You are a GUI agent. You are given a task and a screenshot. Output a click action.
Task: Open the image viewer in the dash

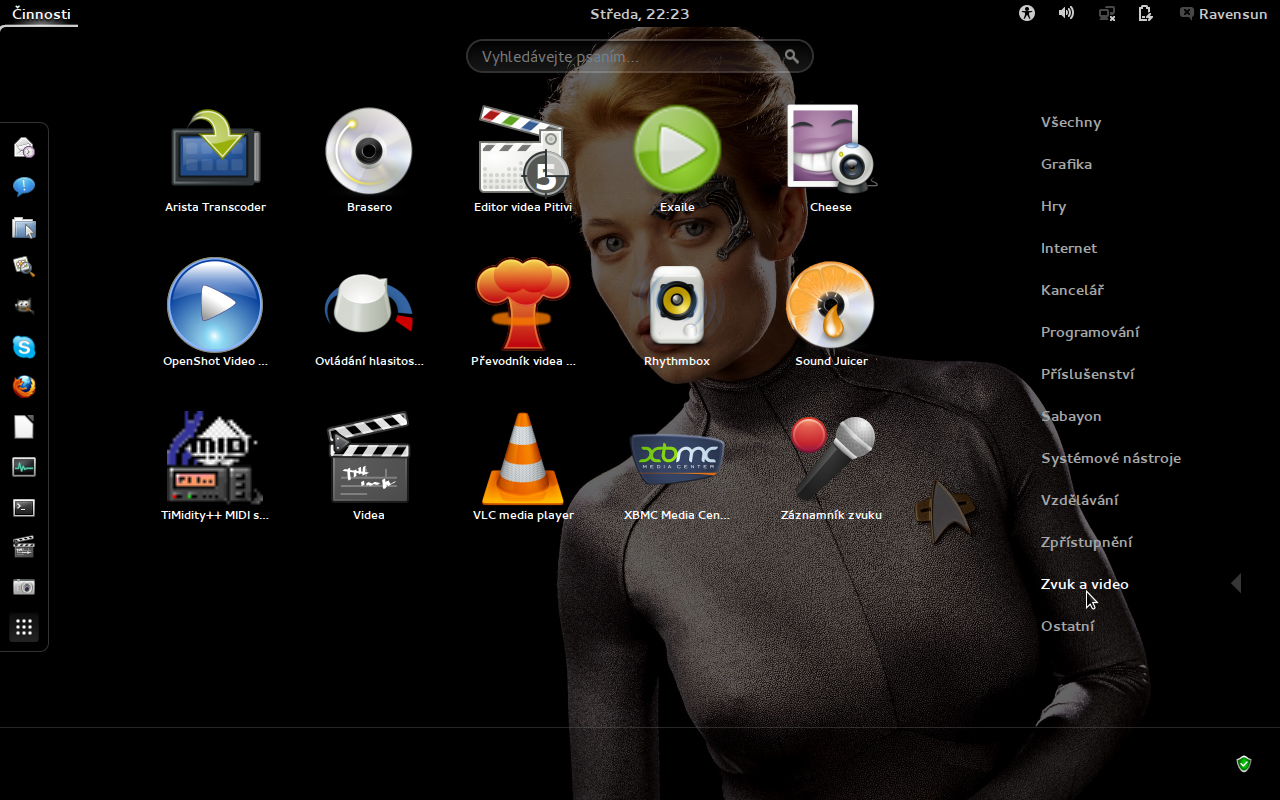24,267
